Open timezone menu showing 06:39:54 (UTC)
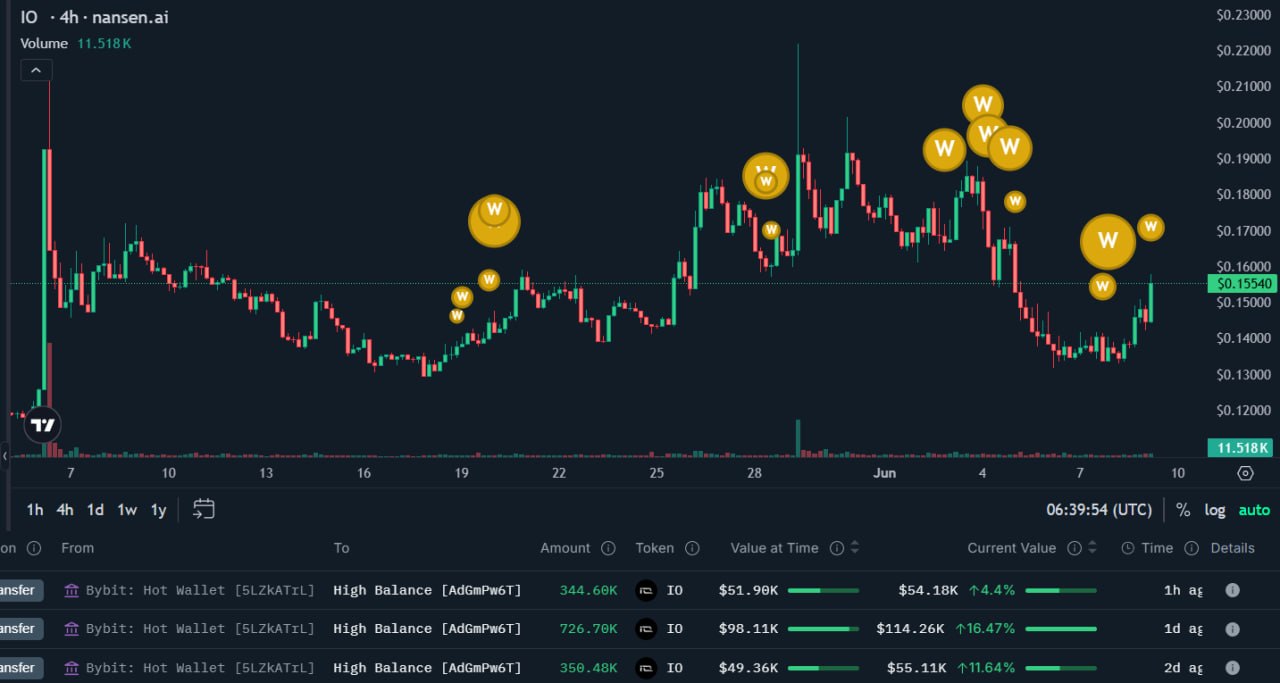This screenshot has height=683, width=1280. point(1099,510)
